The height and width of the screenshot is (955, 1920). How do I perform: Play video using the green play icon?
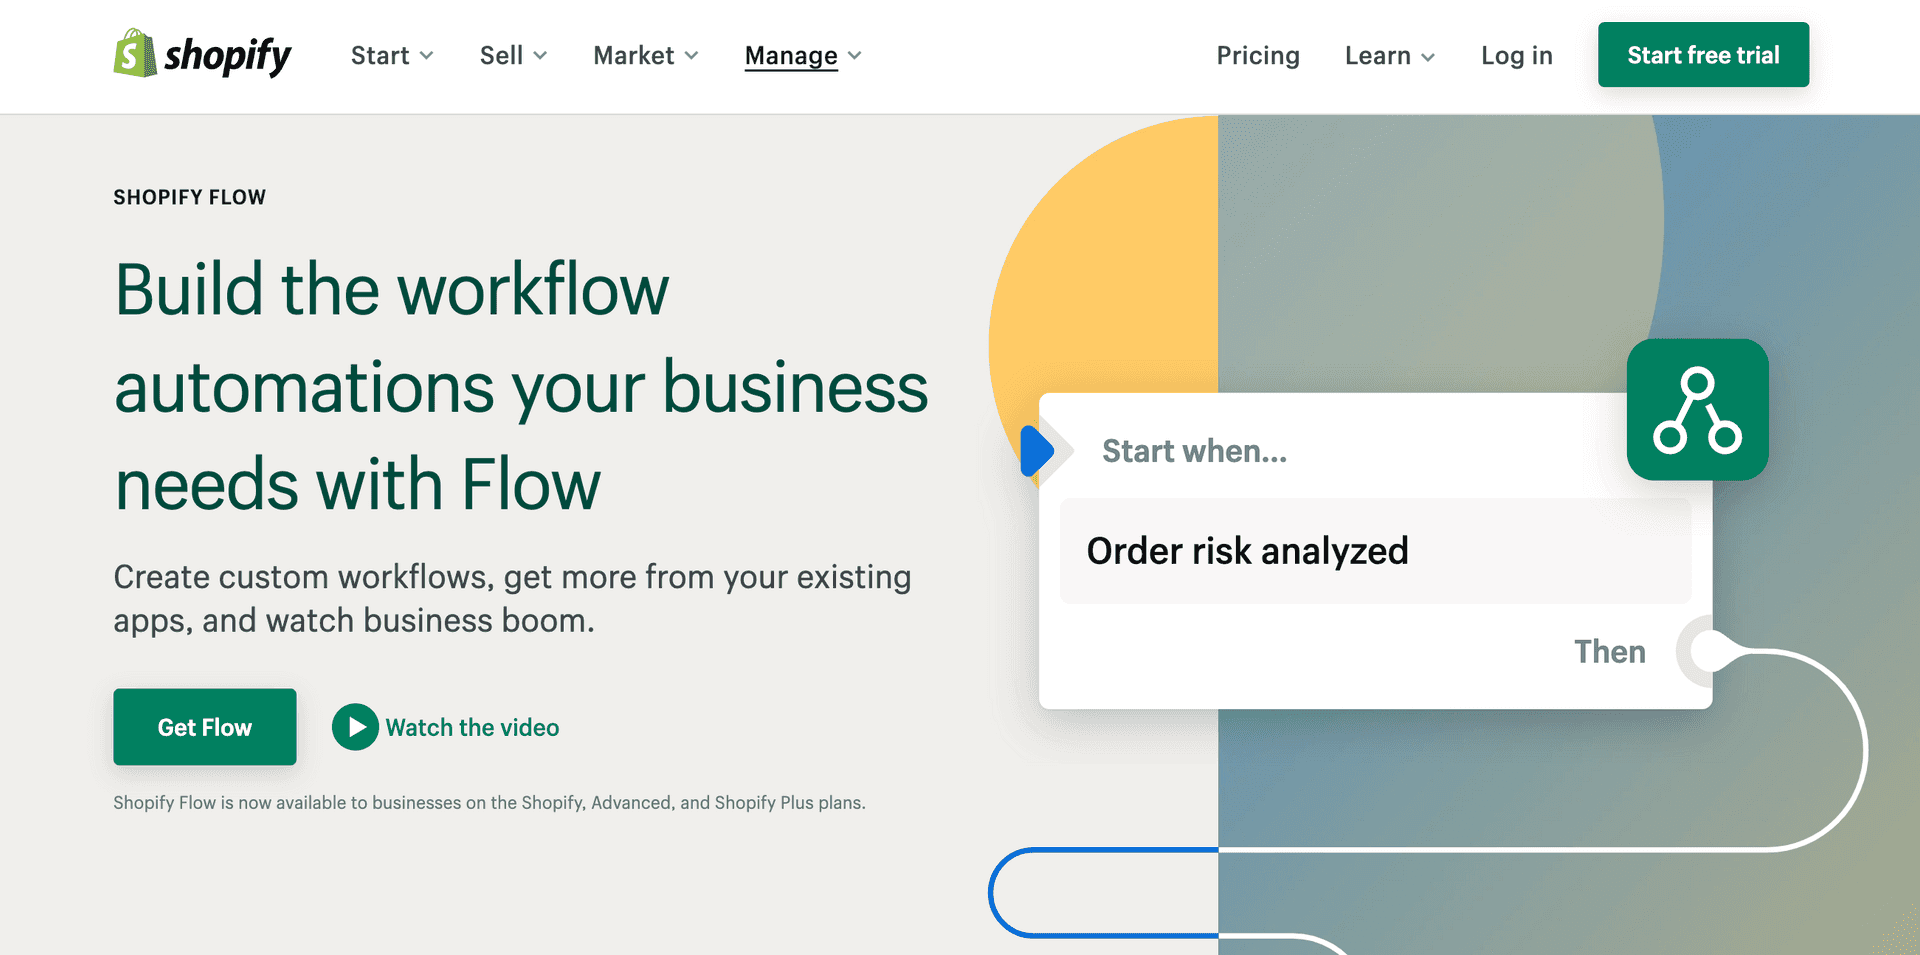[x=355, y=727]
